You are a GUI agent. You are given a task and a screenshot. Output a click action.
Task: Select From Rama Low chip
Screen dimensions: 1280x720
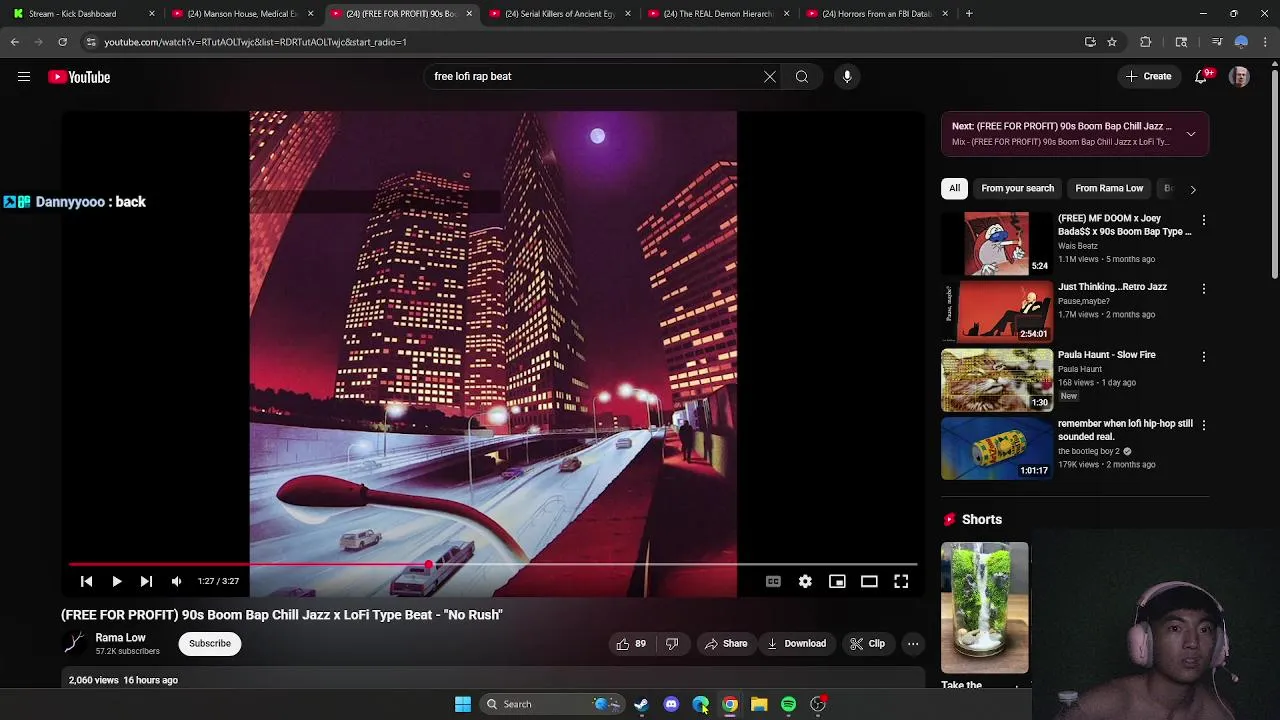[x=1109, y=188]
